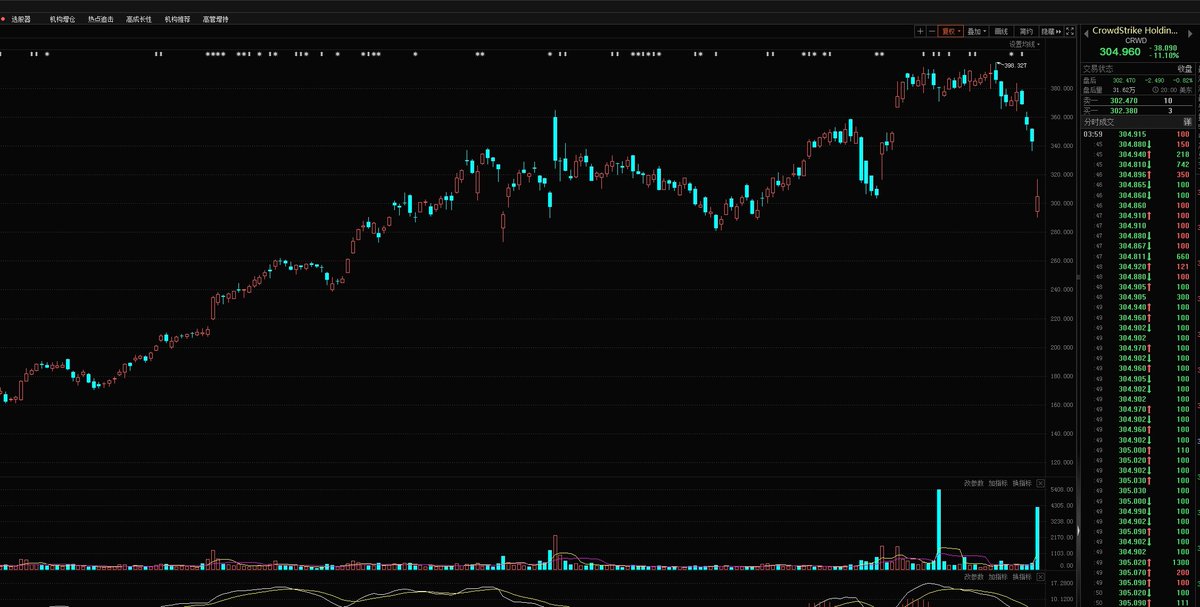Zoom in the chart with the plus icon
Image resolution: width=1200 pixels, height=607 pixels.
pyautogui.click(x=920, y=31)
